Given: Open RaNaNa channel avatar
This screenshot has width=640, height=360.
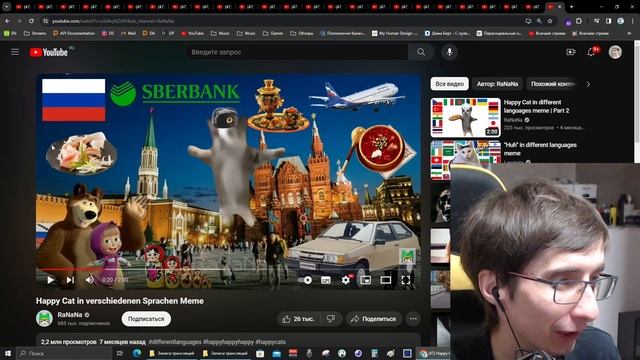Looking at the screenshot, I should pyautogui.click(x=44, y=318).
